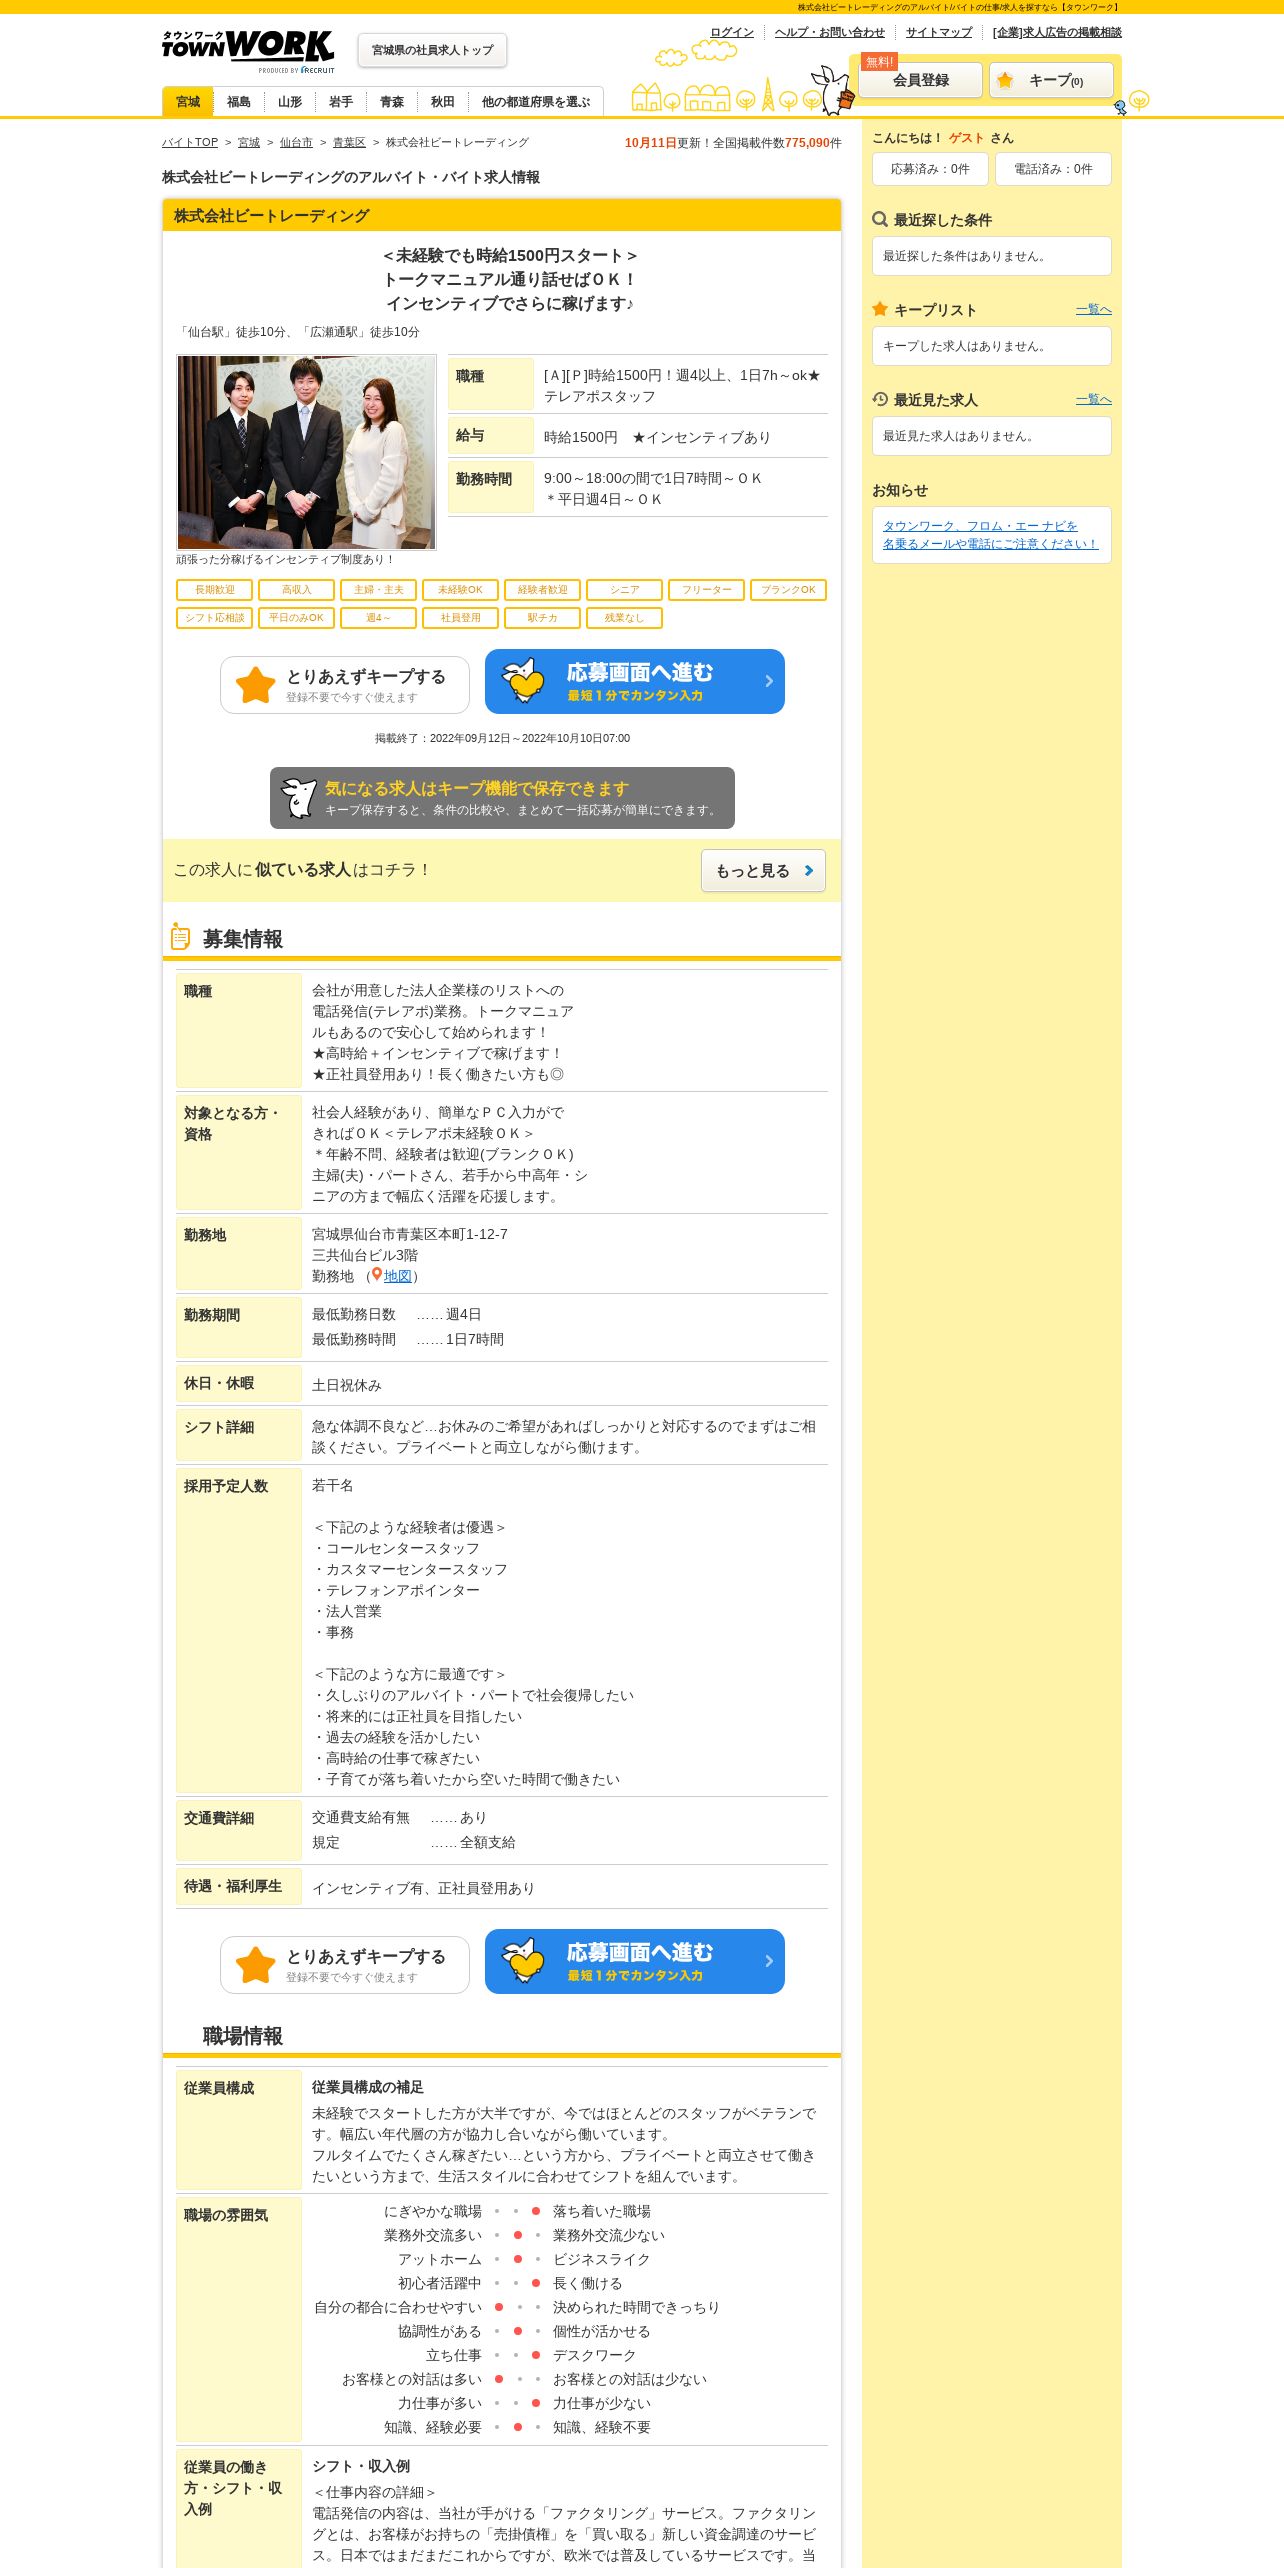
Task: Click the 週4～ tag
Action: 379,618
